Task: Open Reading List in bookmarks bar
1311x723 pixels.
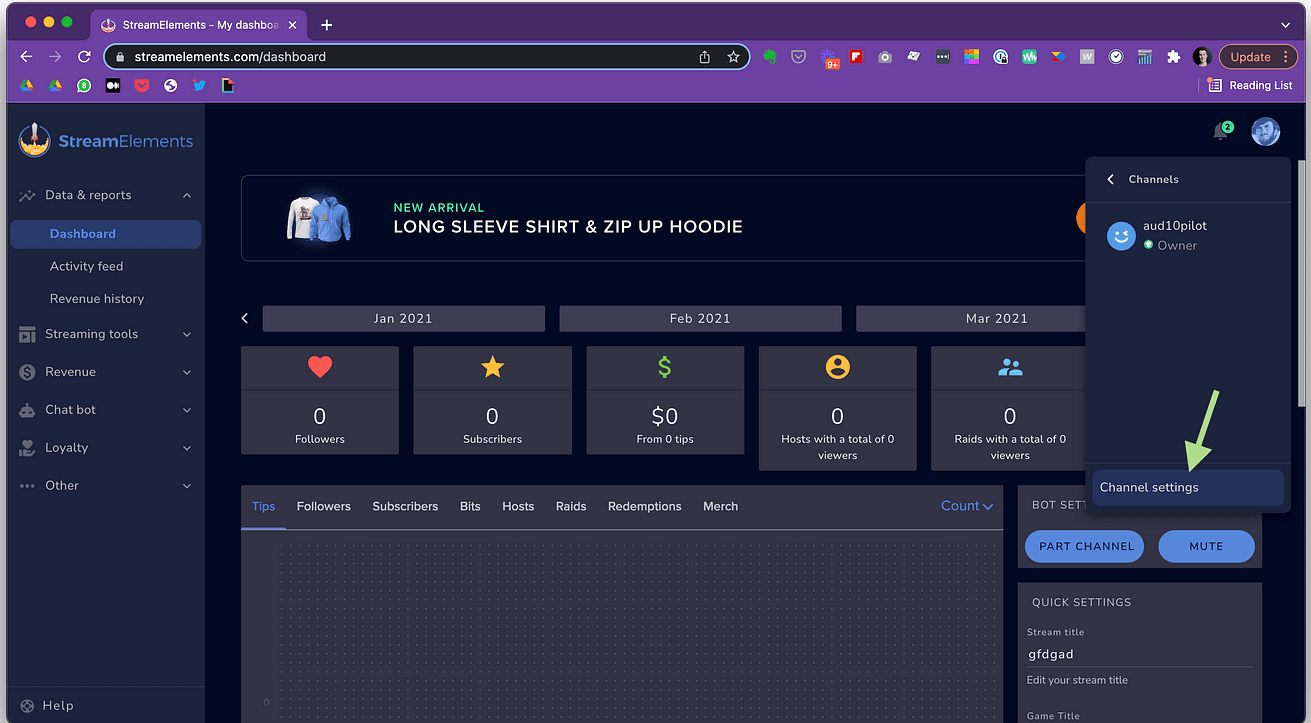Action: coord(1250,85)
